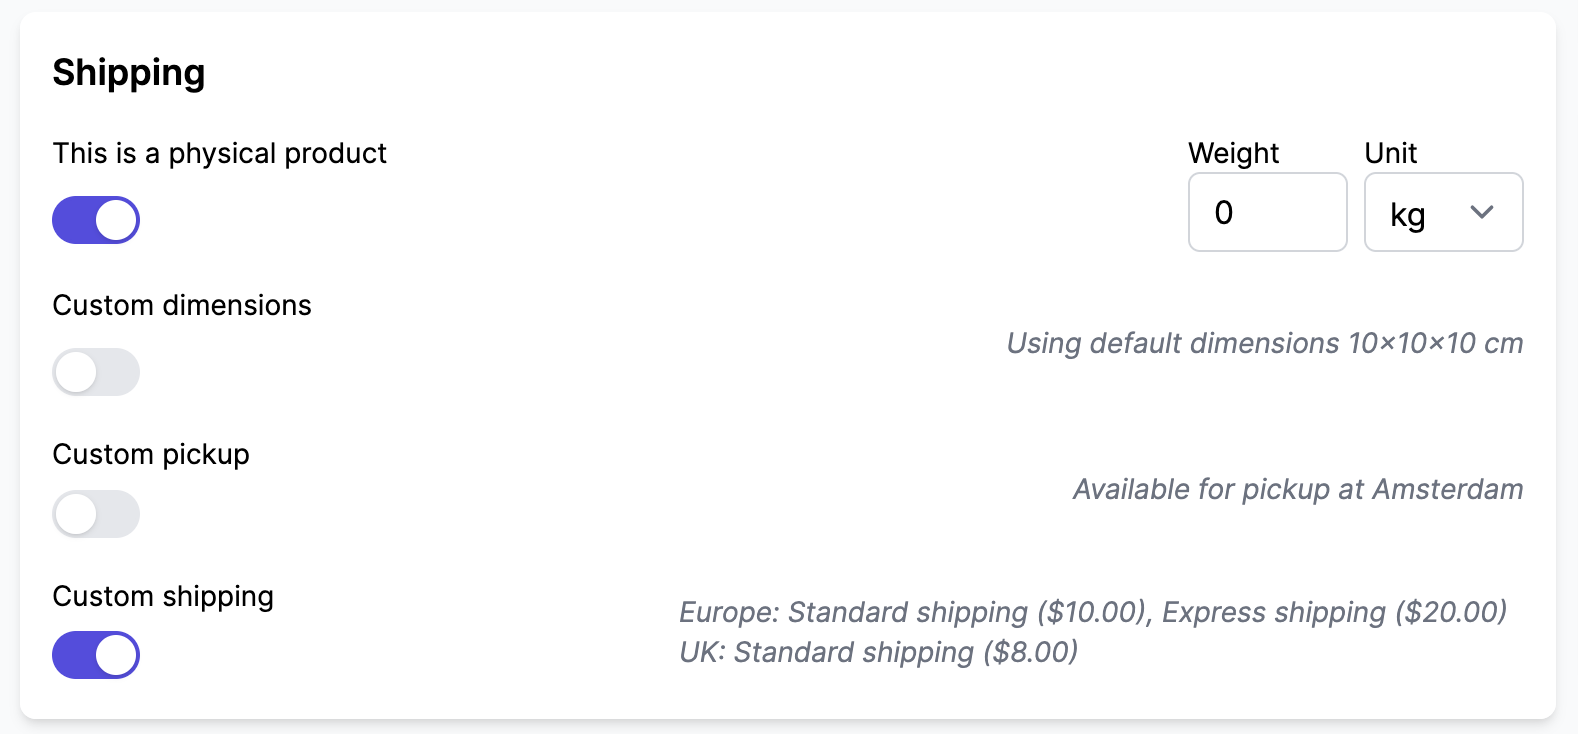This screenshot has height=734, width=1578.
Task: Click the default dimensions 10×10×10 cm text
Action: click(1263, 343)
